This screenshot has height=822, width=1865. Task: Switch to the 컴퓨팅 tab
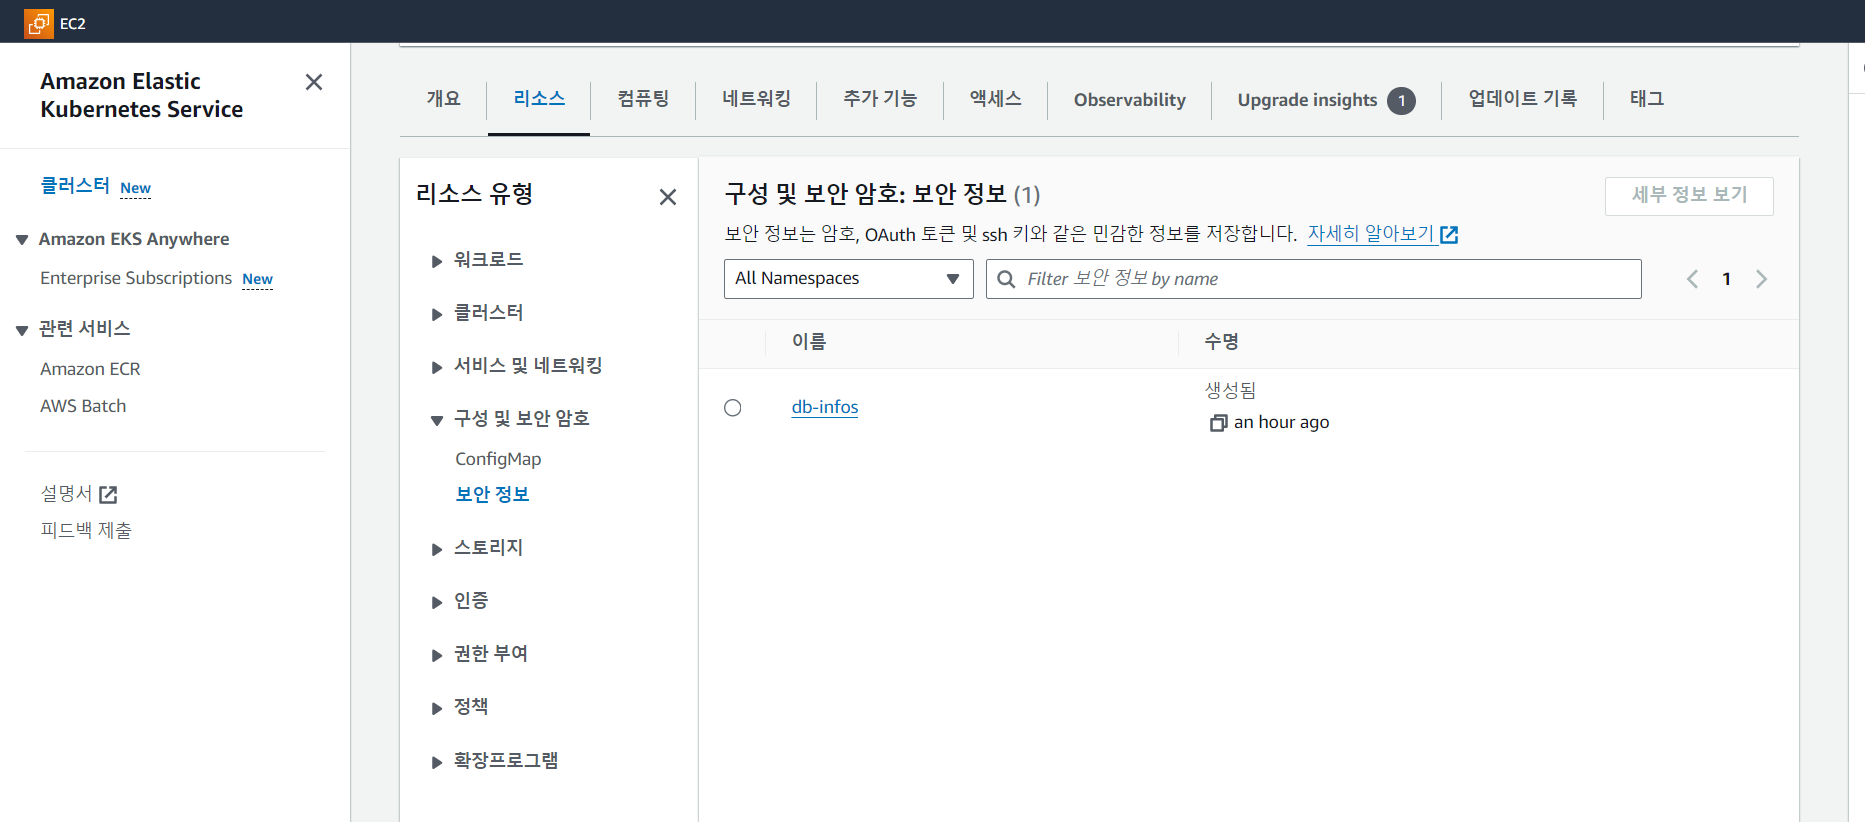(x=643, y=99)
